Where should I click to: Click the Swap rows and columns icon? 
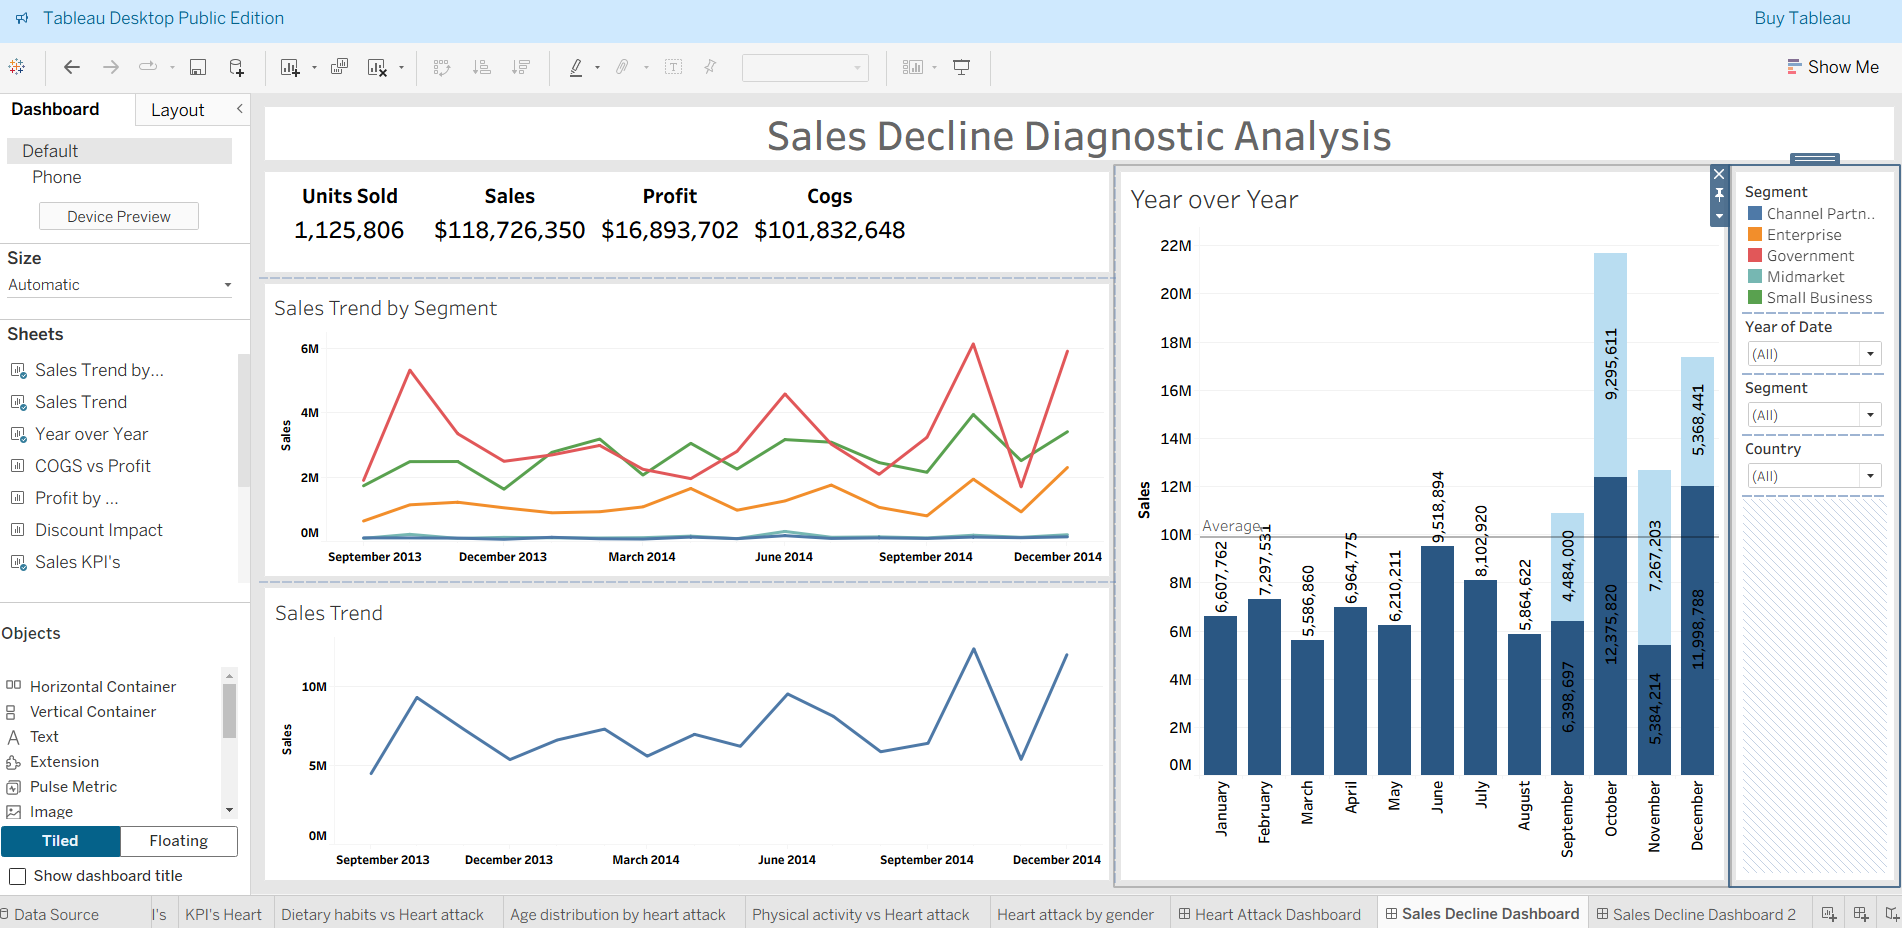[x=442, y=67]
